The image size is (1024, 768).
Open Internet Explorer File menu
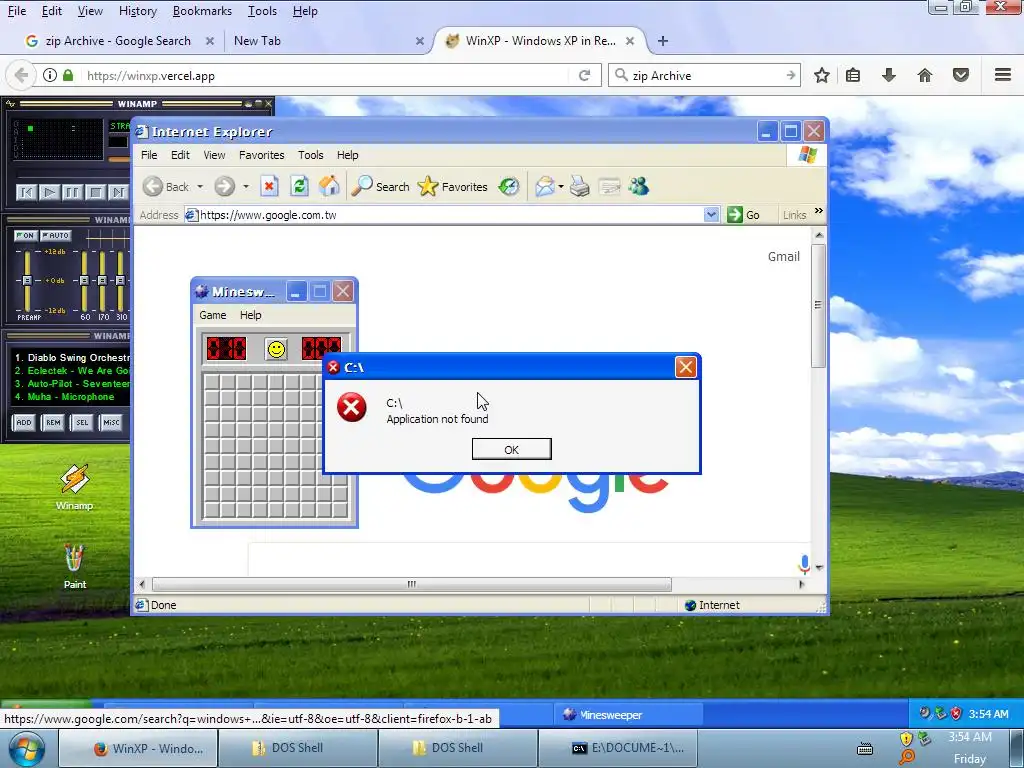point(149,155)
